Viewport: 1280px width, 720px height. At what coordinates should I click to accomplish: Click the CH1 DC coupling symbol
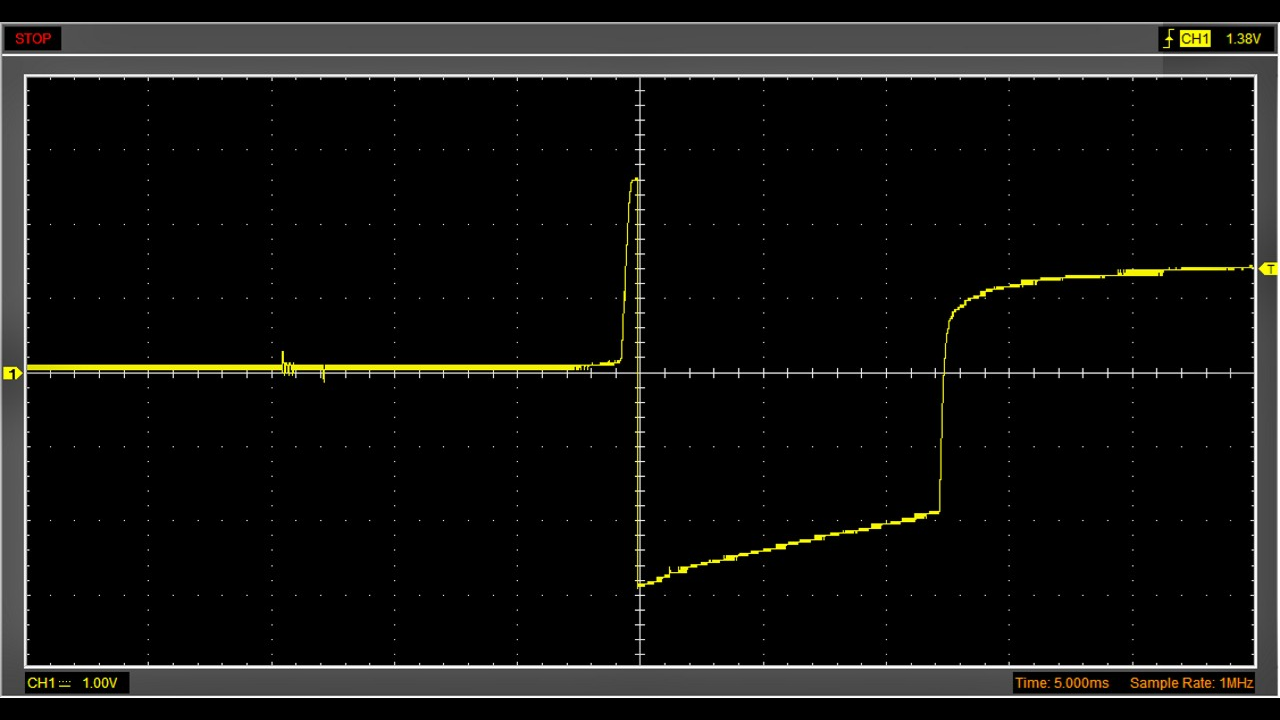tap(65, 683)
